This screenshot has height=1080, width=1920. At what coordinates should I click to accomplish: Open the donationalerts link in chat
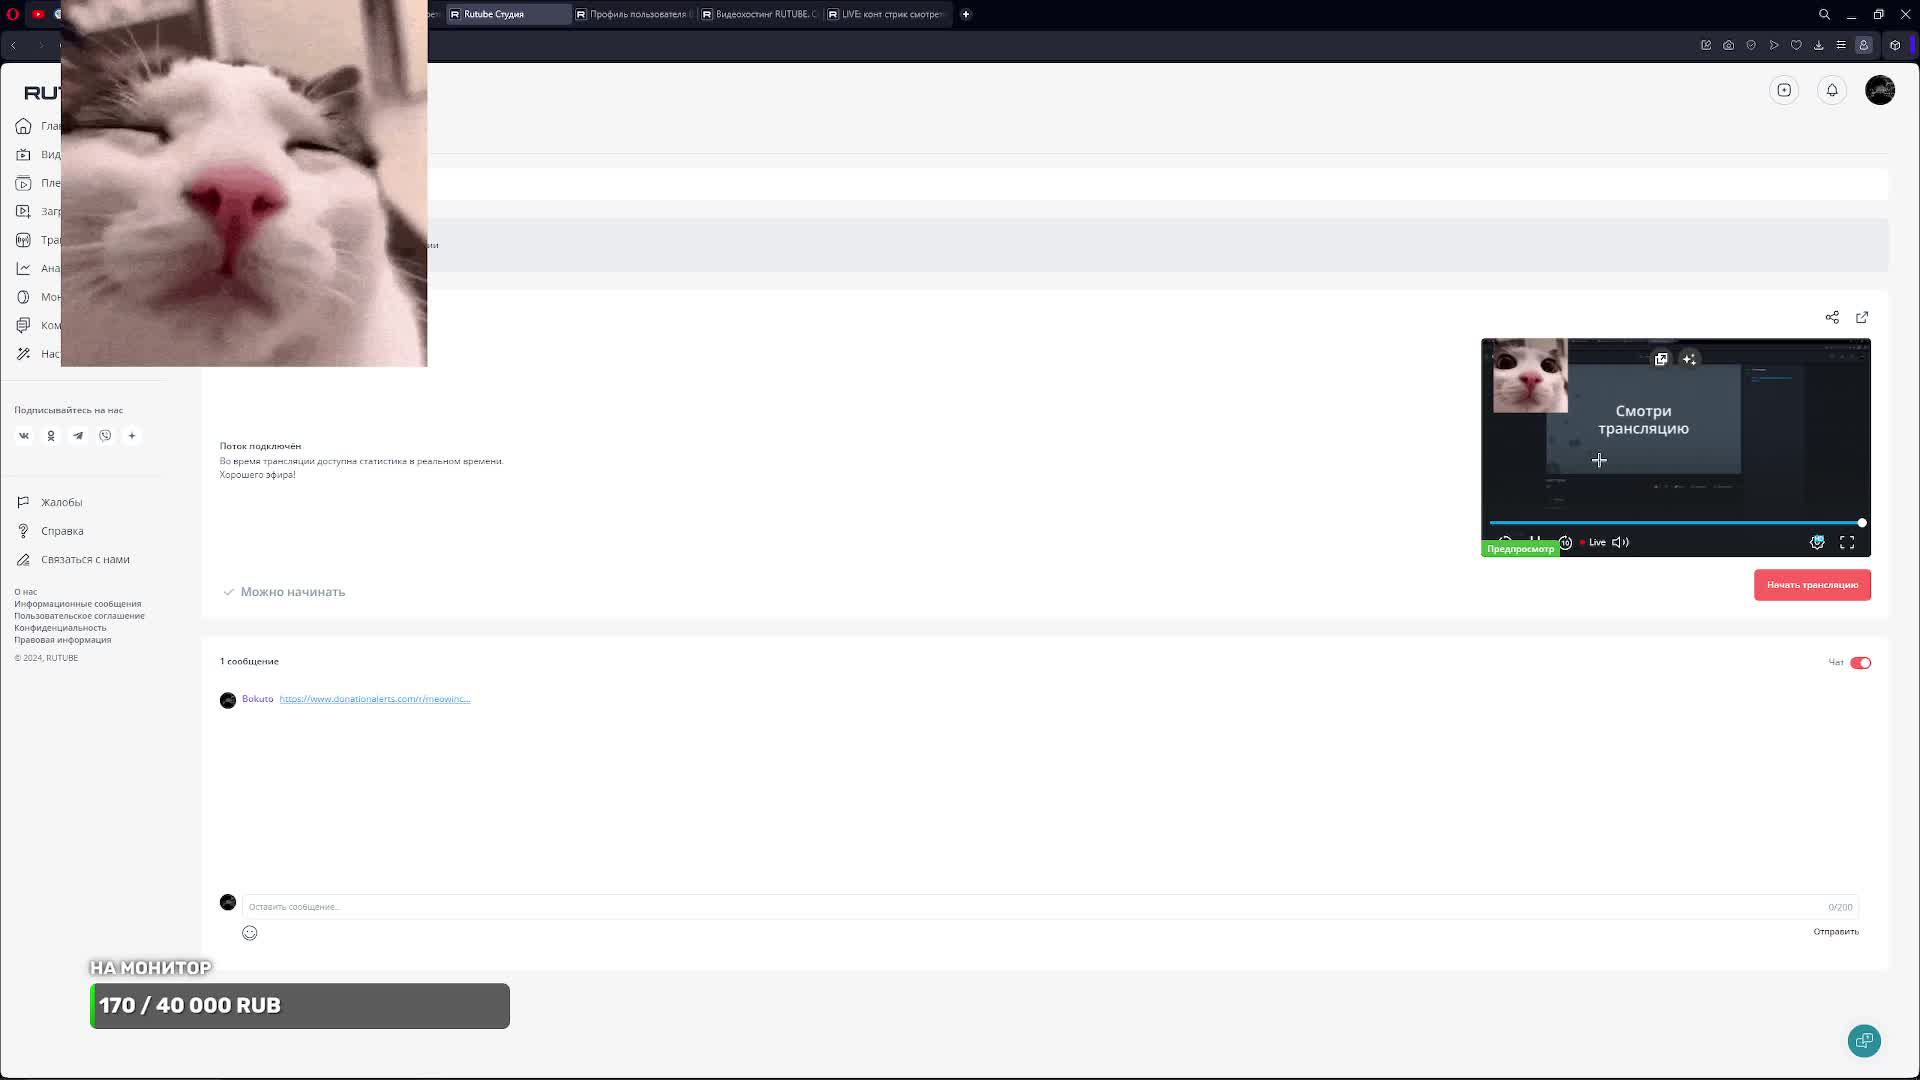pyautogui.click(x=375, y=699)
